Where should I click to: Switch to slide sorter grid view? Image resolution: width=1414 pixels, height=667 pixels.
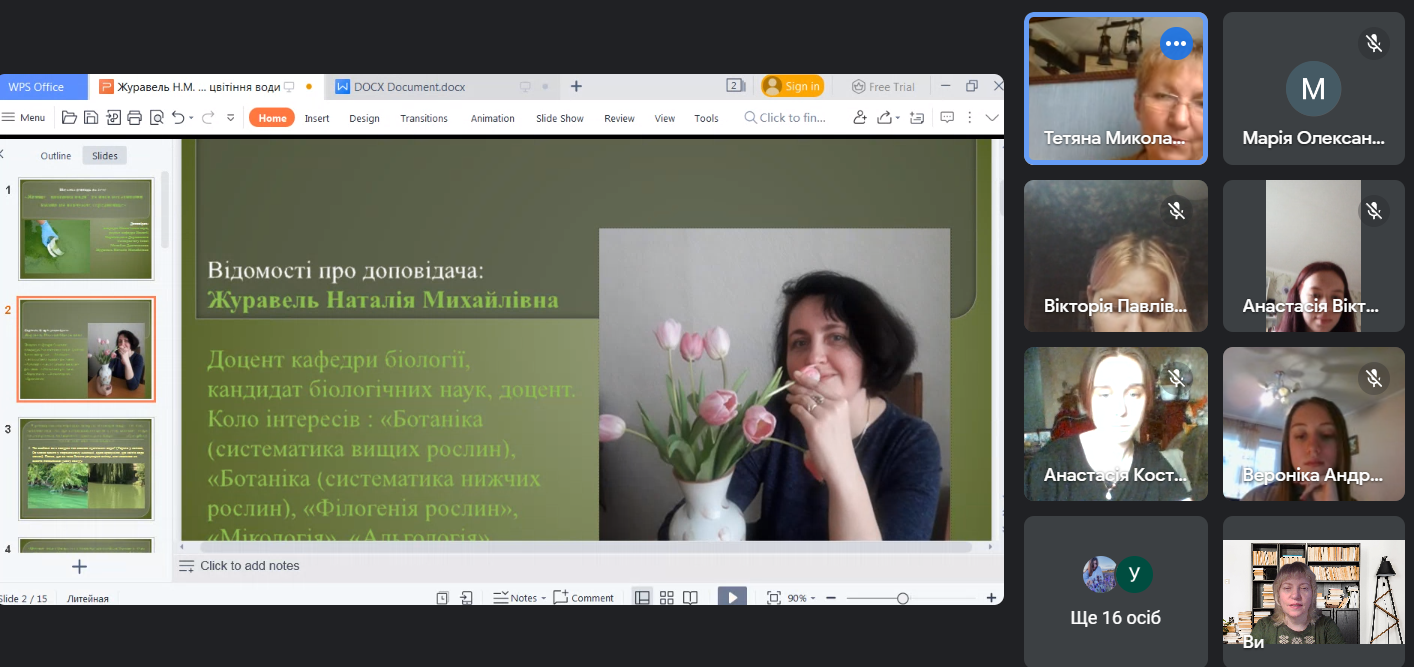(x=667, y=597)
